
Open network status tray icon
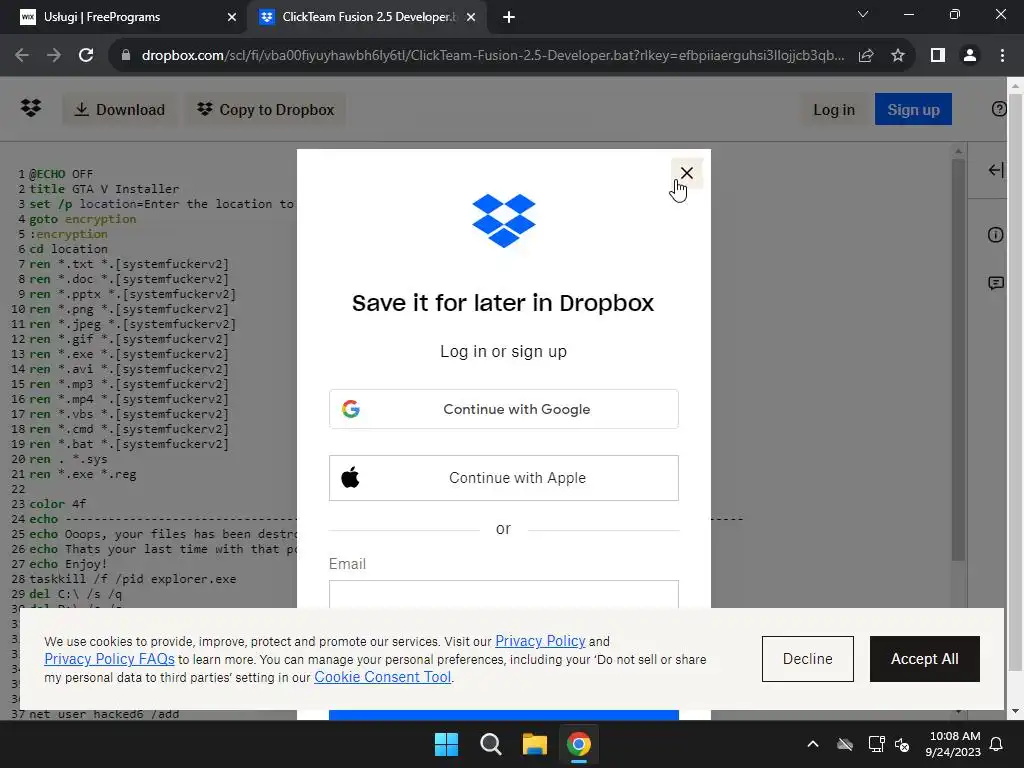pos(876,744)
